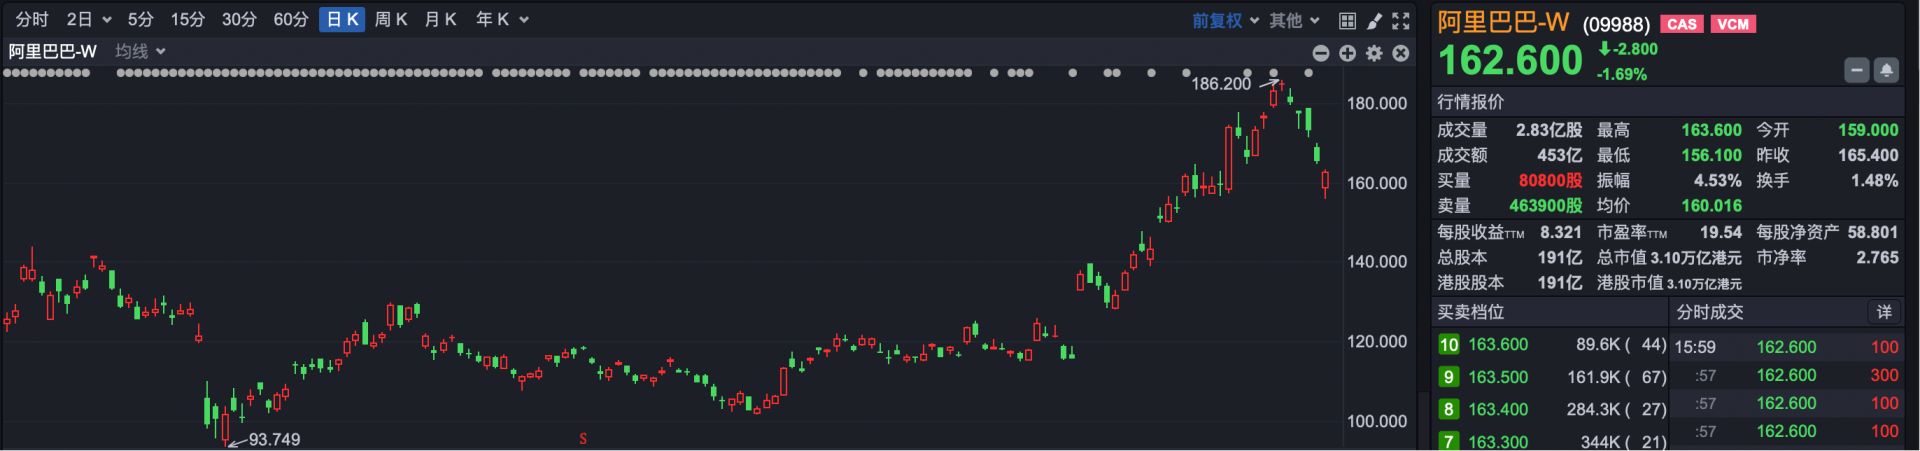Click the ask price 163.600 in the order book
This screenshot has width=1920, height=451.
click(x=1498, y=345)
